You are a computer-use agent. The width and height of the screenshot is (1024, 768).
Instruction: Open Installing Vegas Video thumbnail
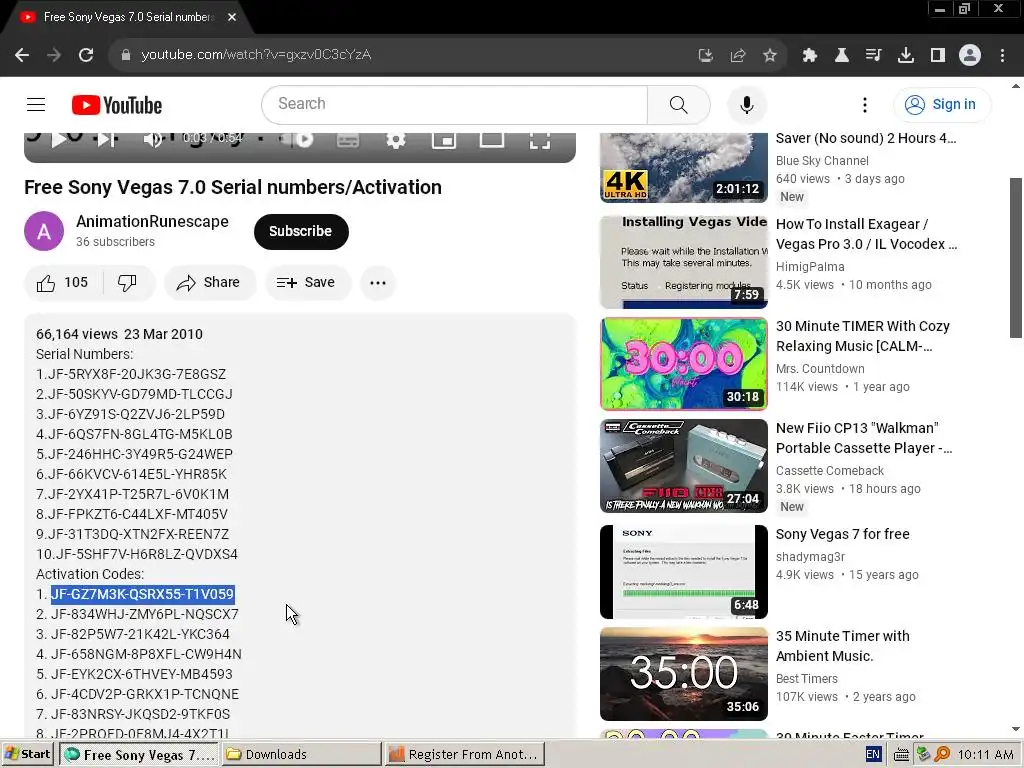point(684,262)
